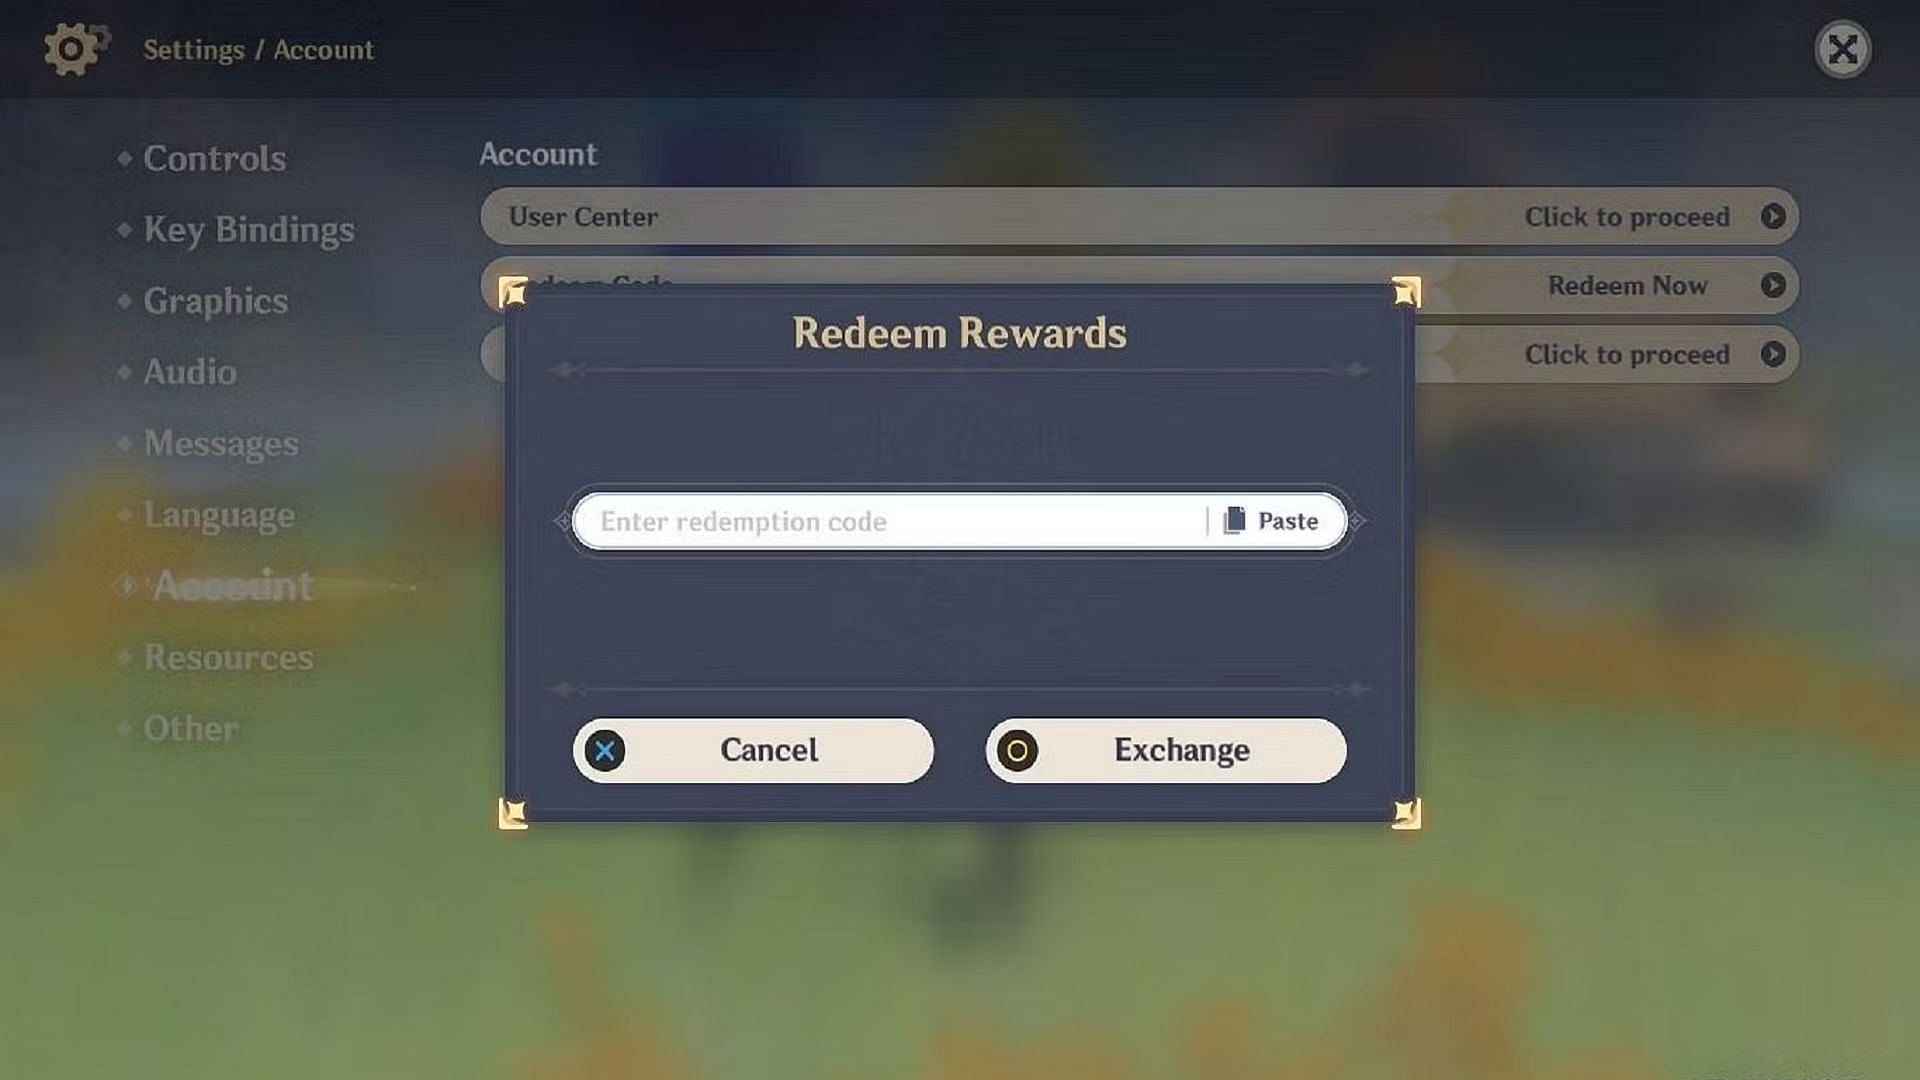Open the Resources settings section
Screen dimensions: 1920x1080
227,657
